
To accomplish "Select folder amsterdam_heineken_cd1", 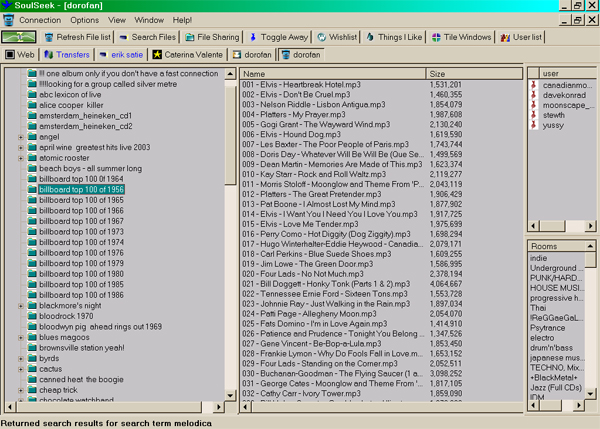I will [86, 115].
